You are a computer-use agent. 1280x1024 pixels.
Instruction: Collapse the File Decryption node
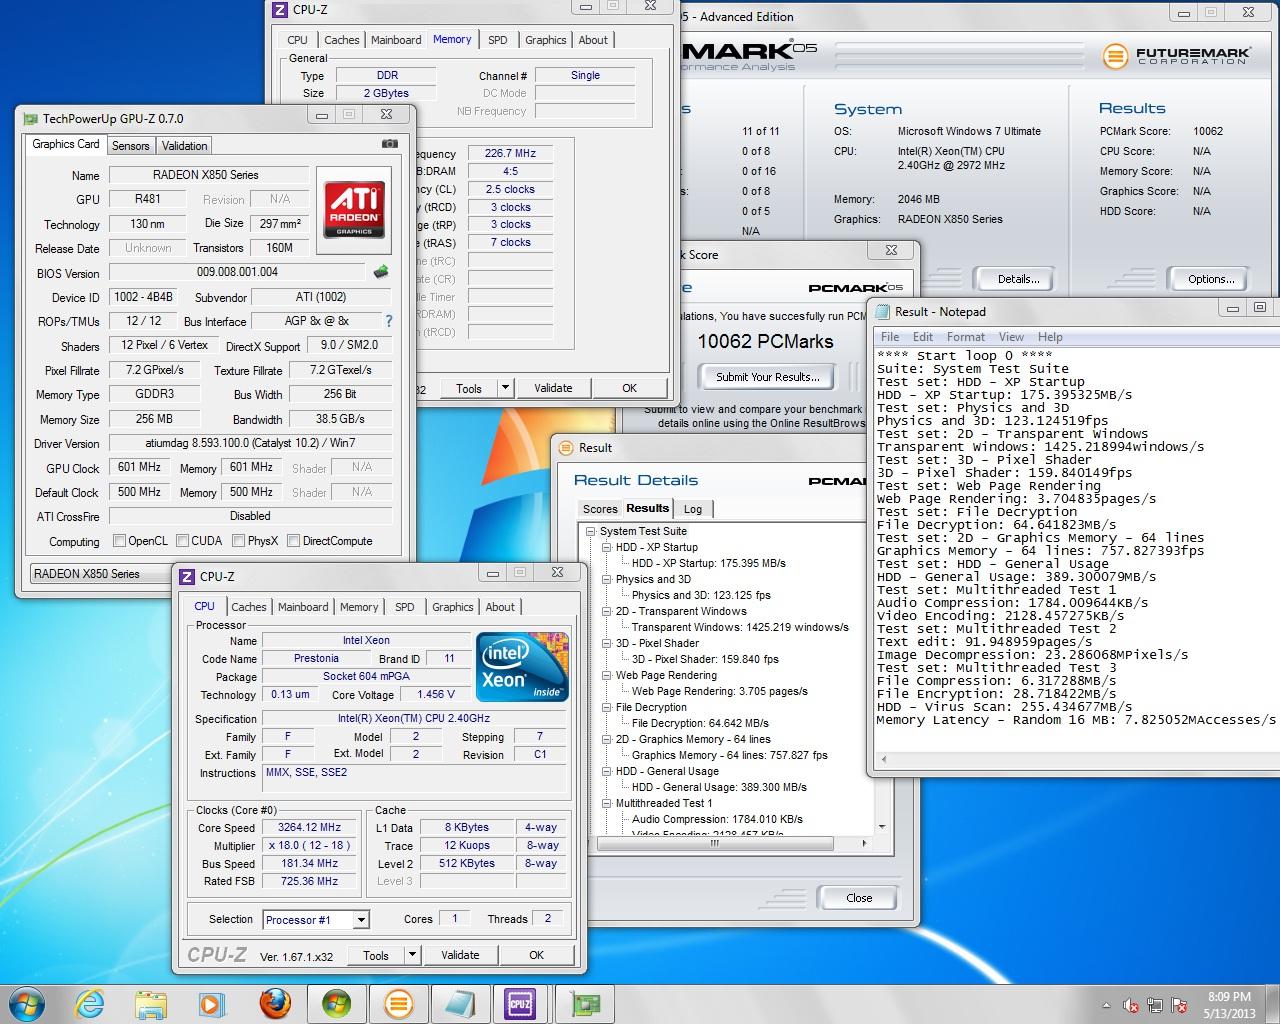click(607, 707)
